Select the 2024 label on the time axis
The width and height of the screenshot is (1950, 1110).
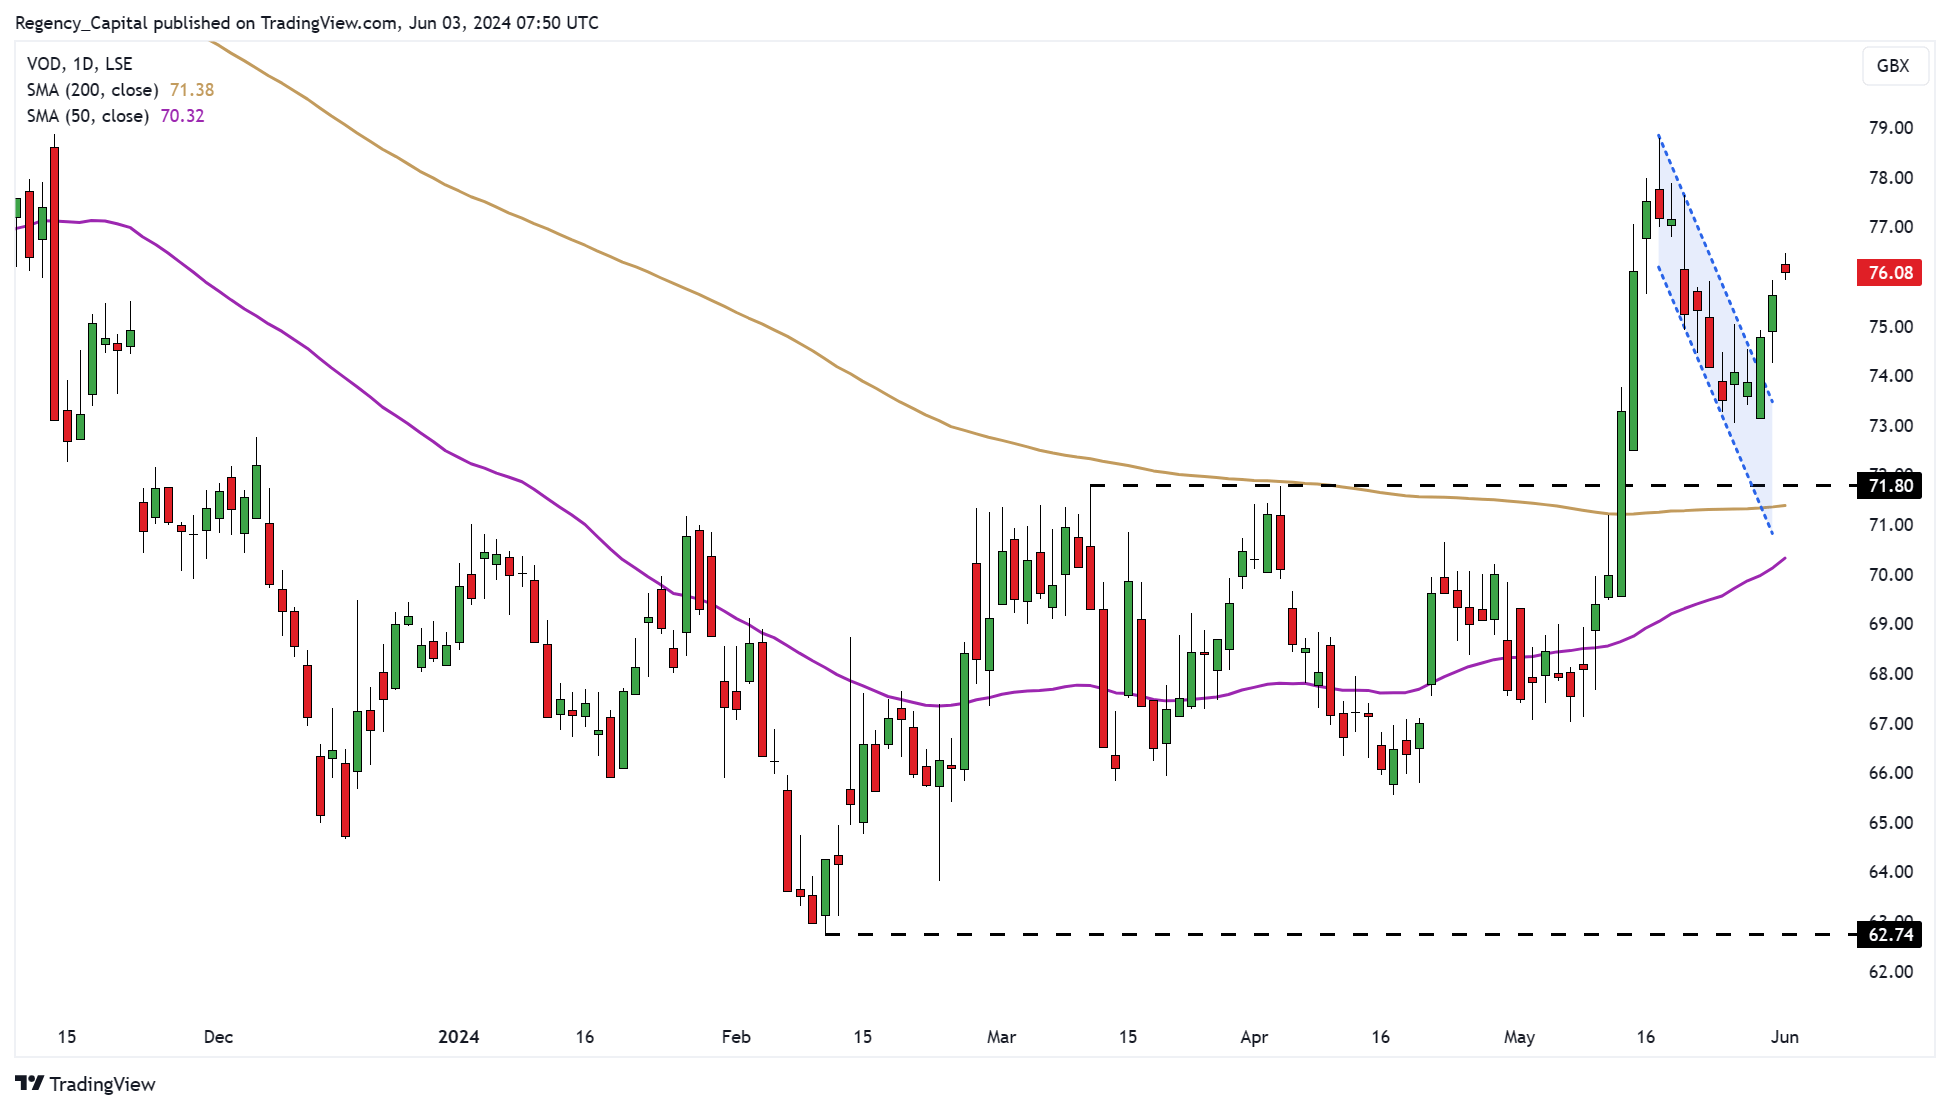pos(460,1038)
